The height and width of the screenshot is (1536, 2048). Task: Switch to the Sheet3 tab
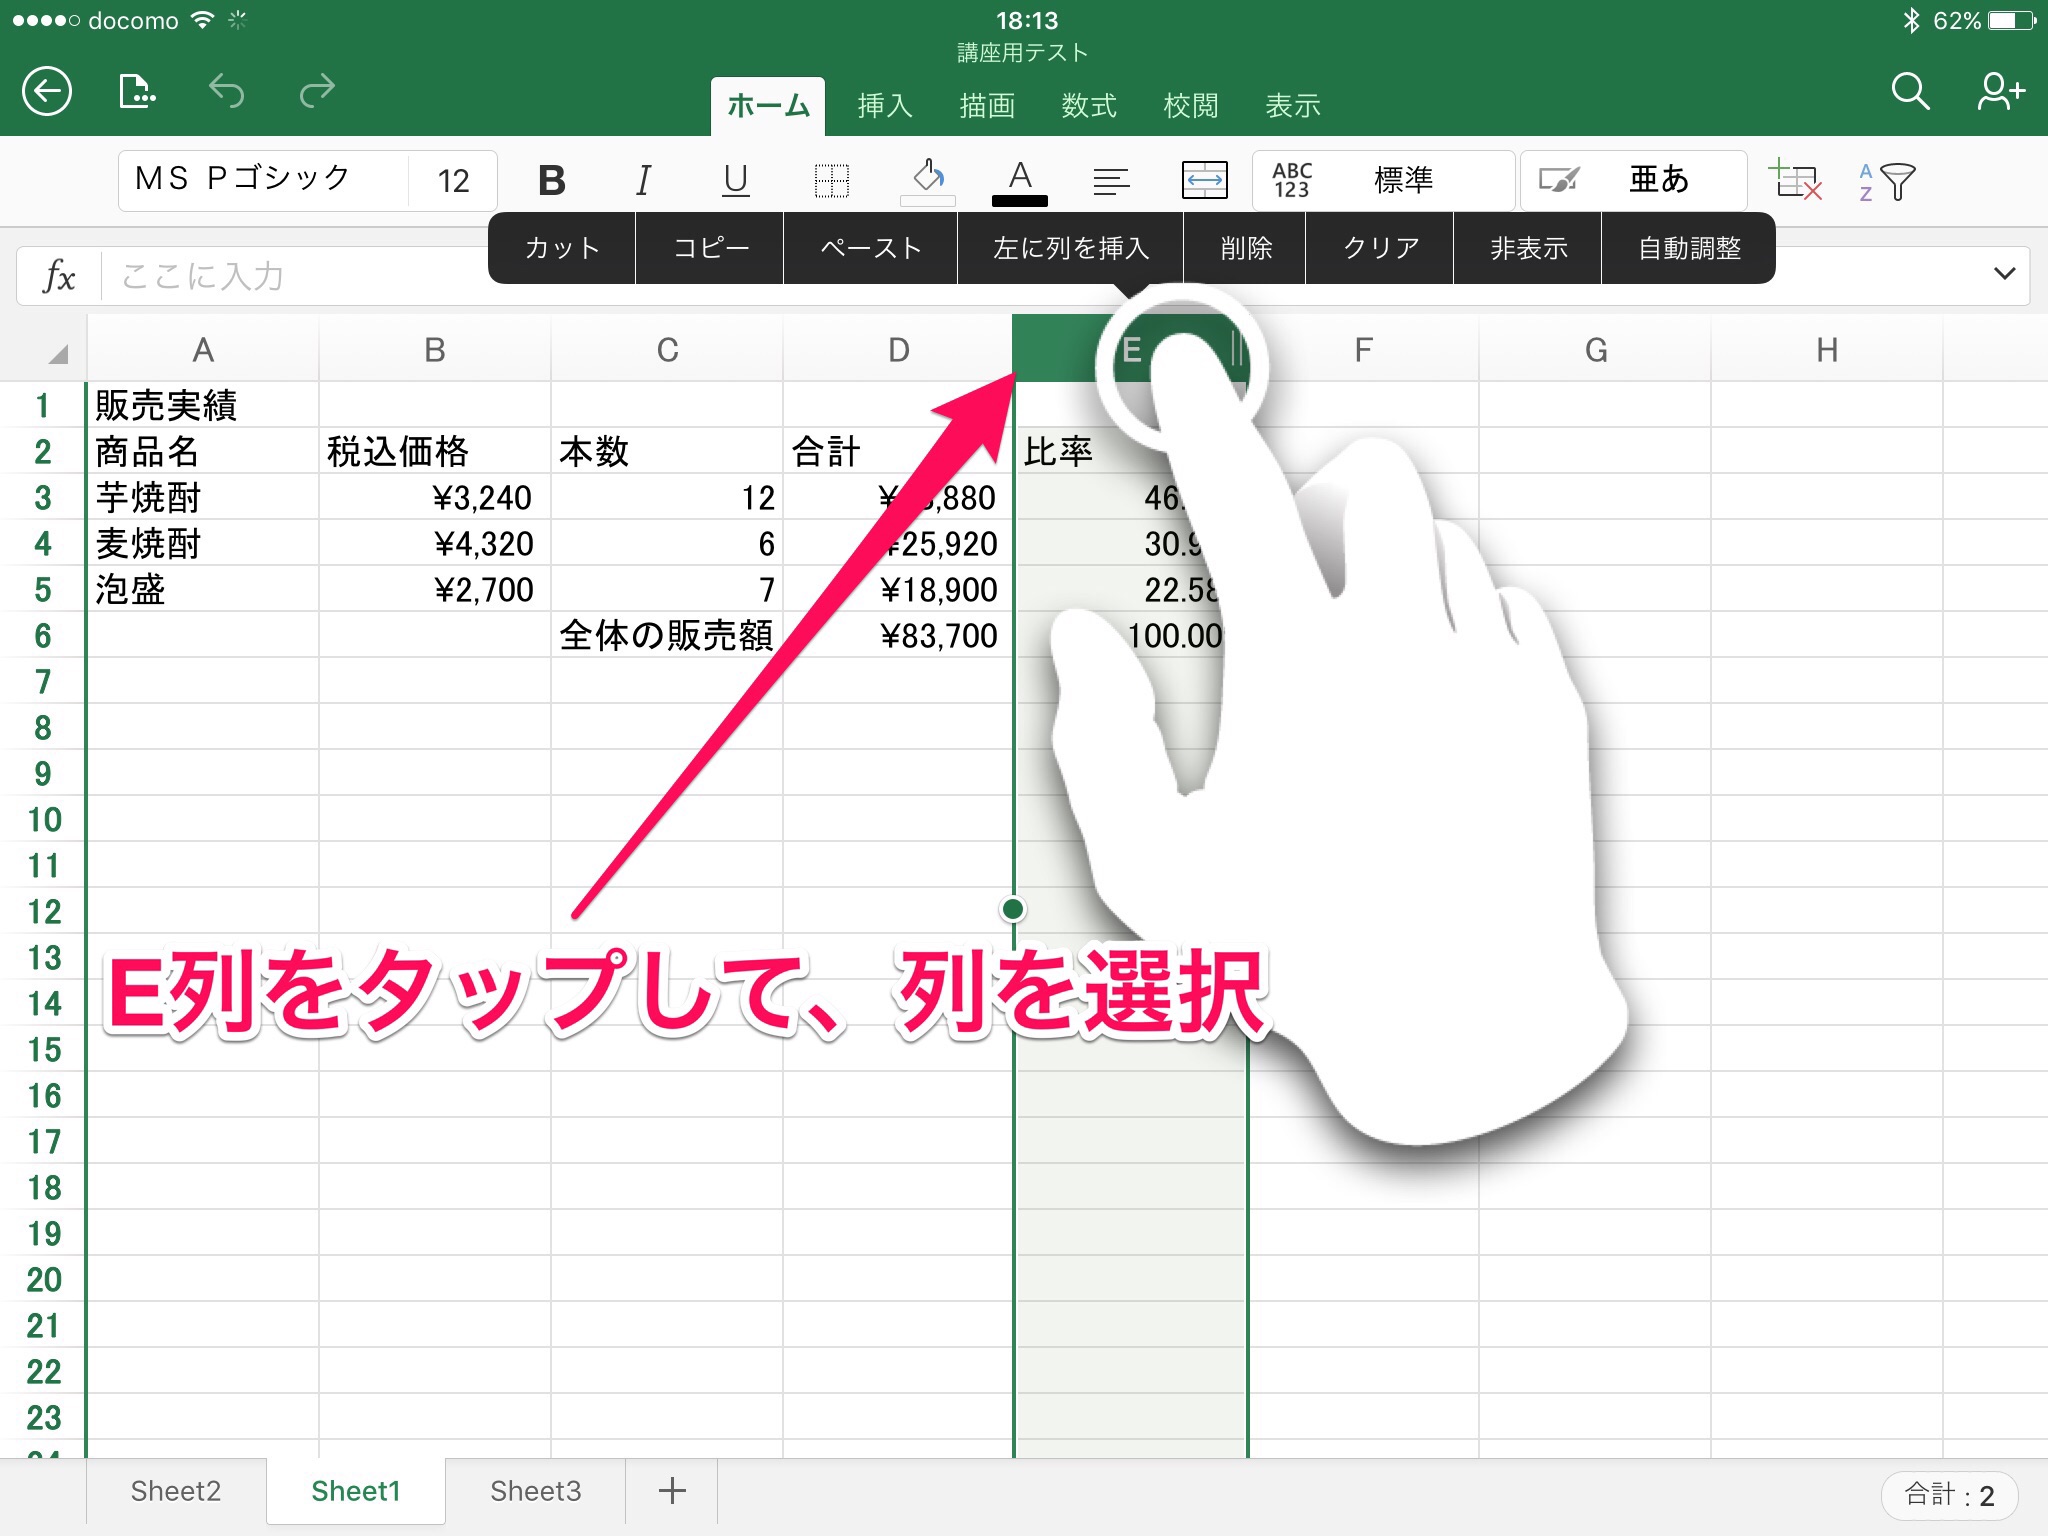click(535, 1491)
